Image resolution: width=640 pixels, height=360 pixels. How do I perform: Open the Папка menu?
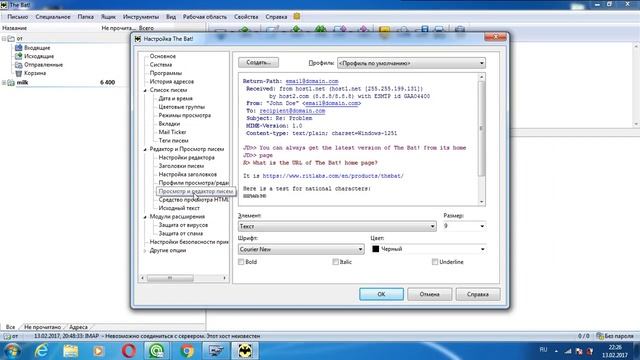(x=85, y=17)
